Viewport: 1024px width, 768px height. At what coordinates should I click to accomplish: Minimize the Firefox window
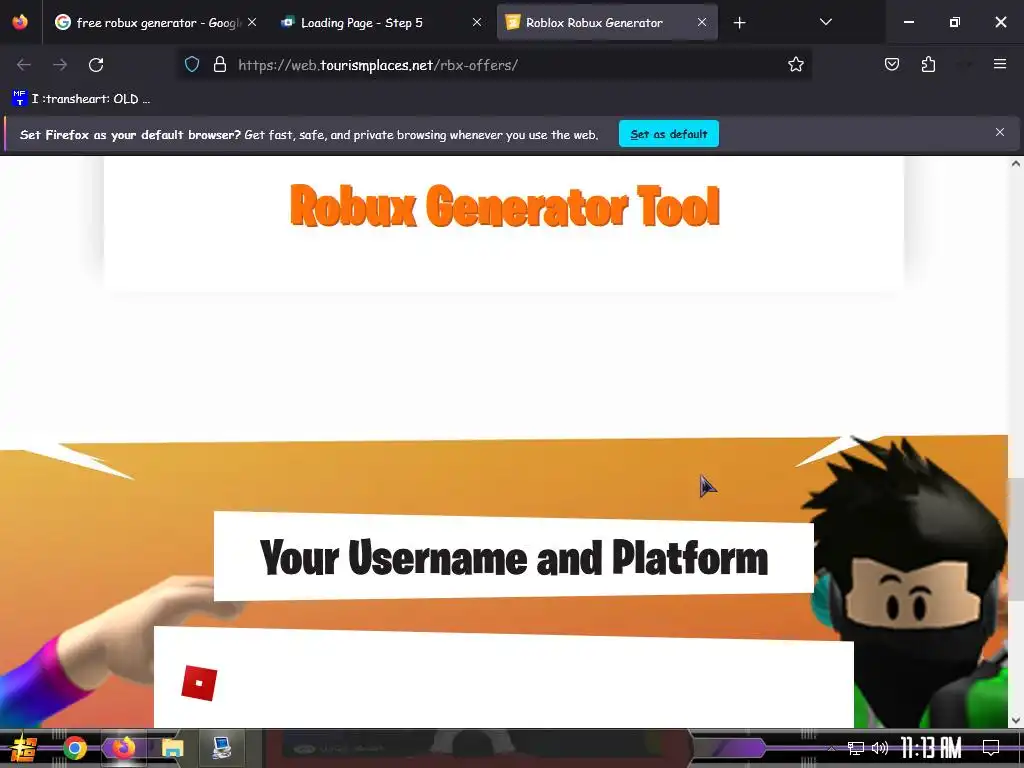coord(908,22)
